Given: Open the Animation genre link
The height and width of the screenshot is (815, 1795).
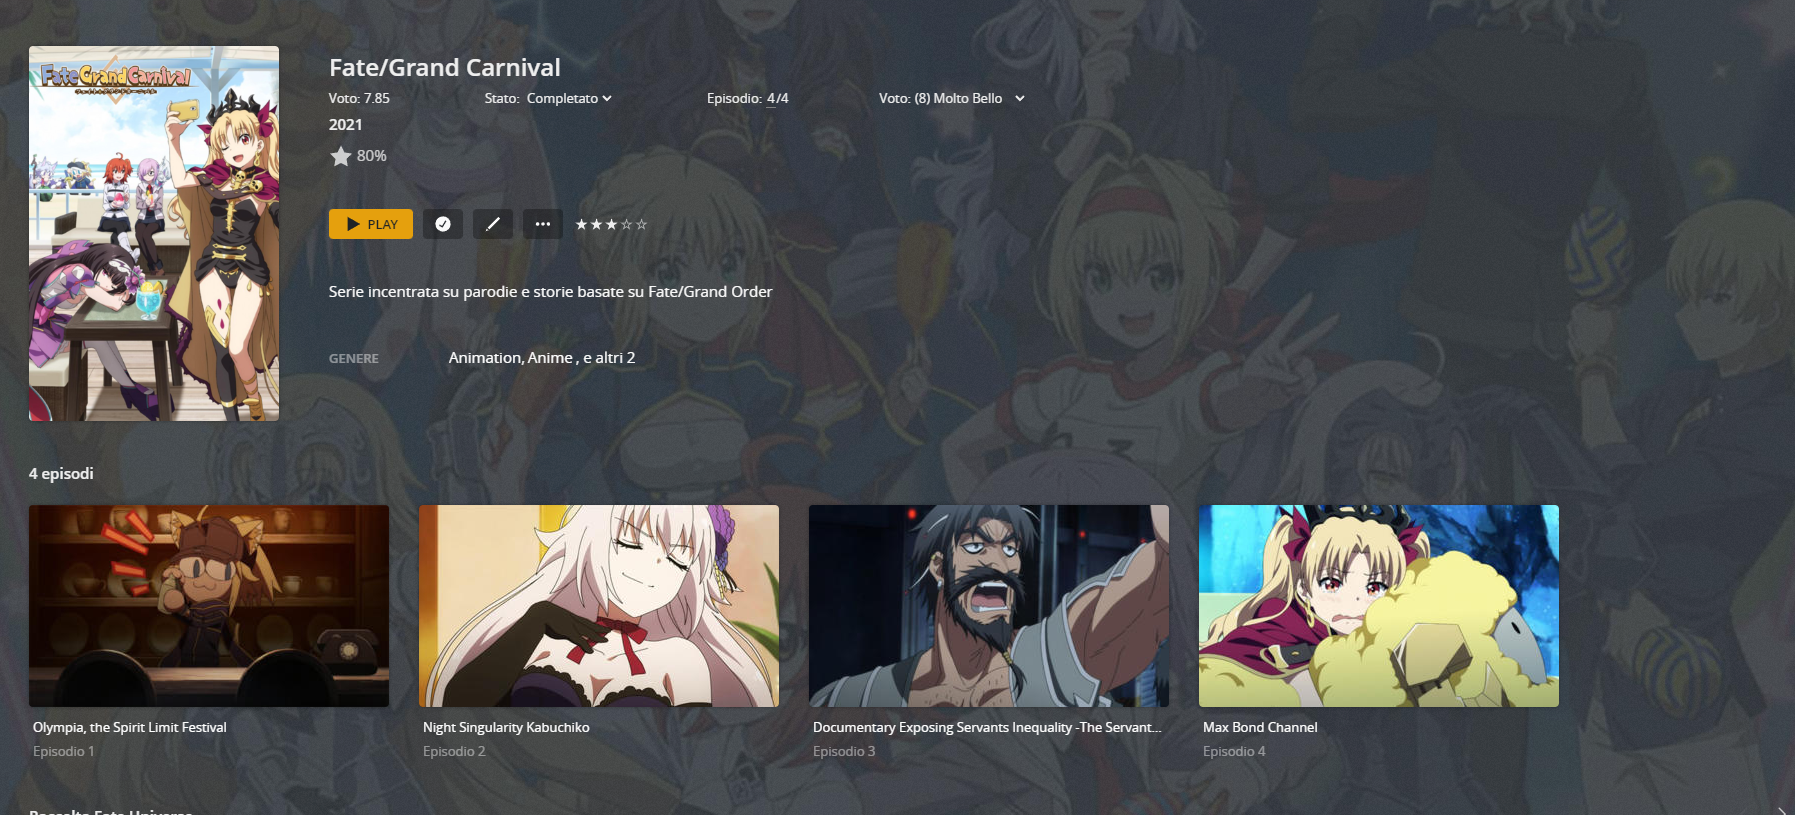Looking at the screenshot, I should (485, 357).
